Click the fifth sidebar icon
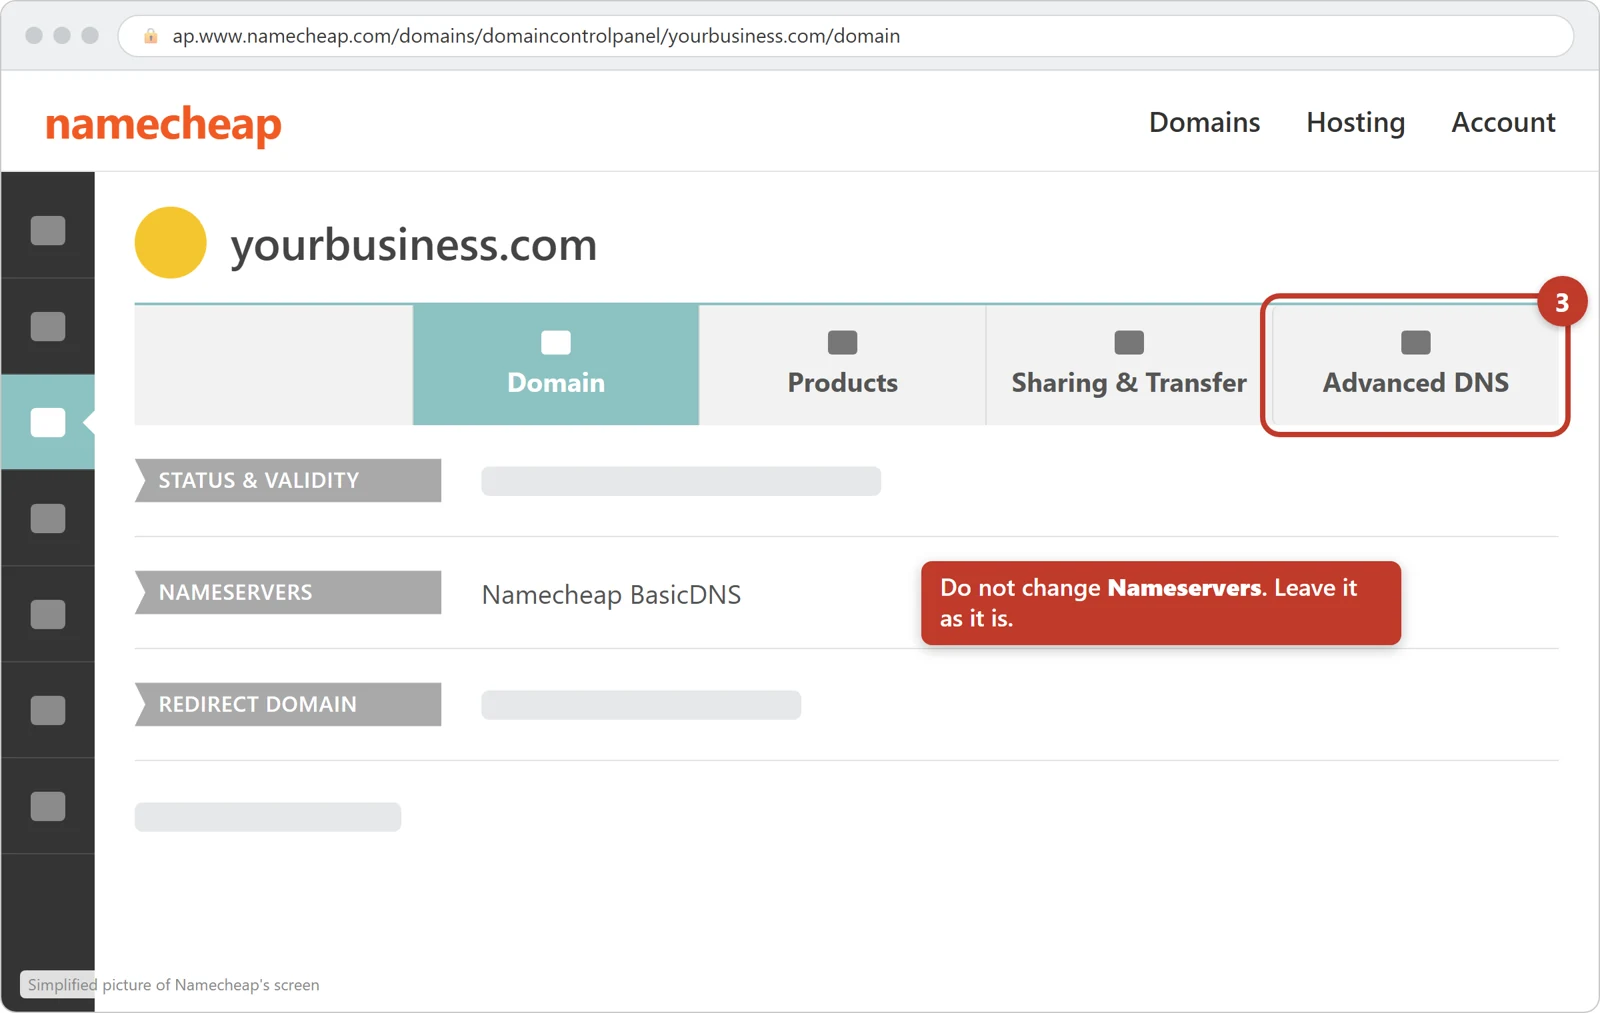 pyautogui.click(x=48, y=614)
